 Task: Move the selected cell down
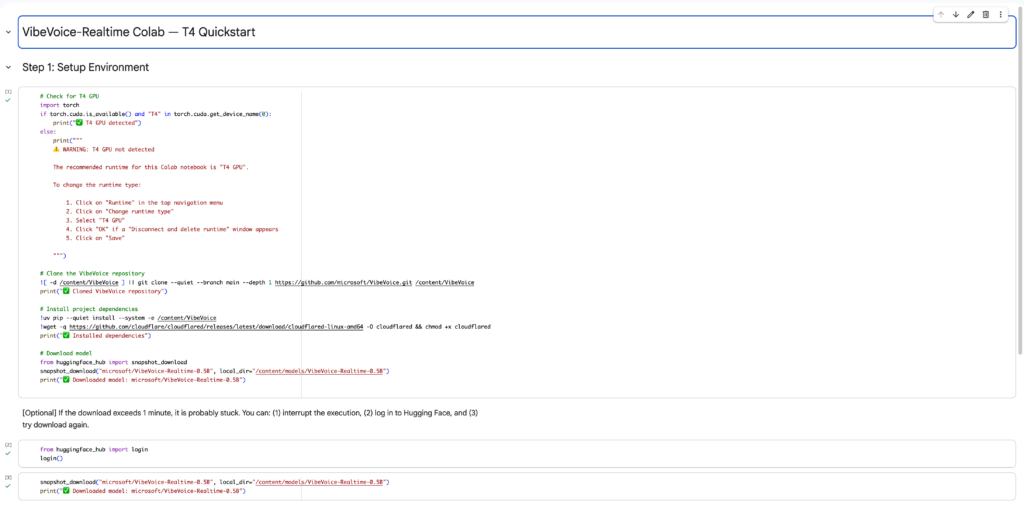click(955, 14)
